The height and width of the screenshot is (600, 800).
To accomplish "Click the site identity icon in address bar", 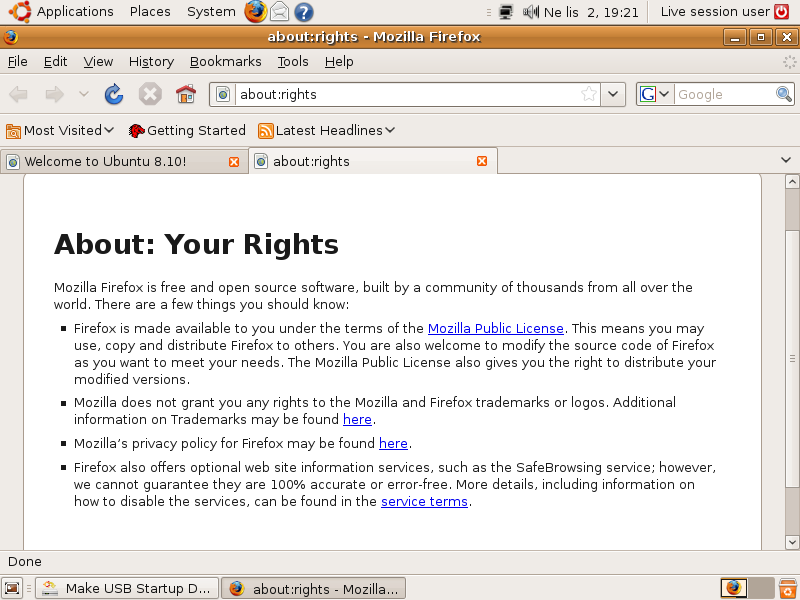I will click(x=223, y=94).
